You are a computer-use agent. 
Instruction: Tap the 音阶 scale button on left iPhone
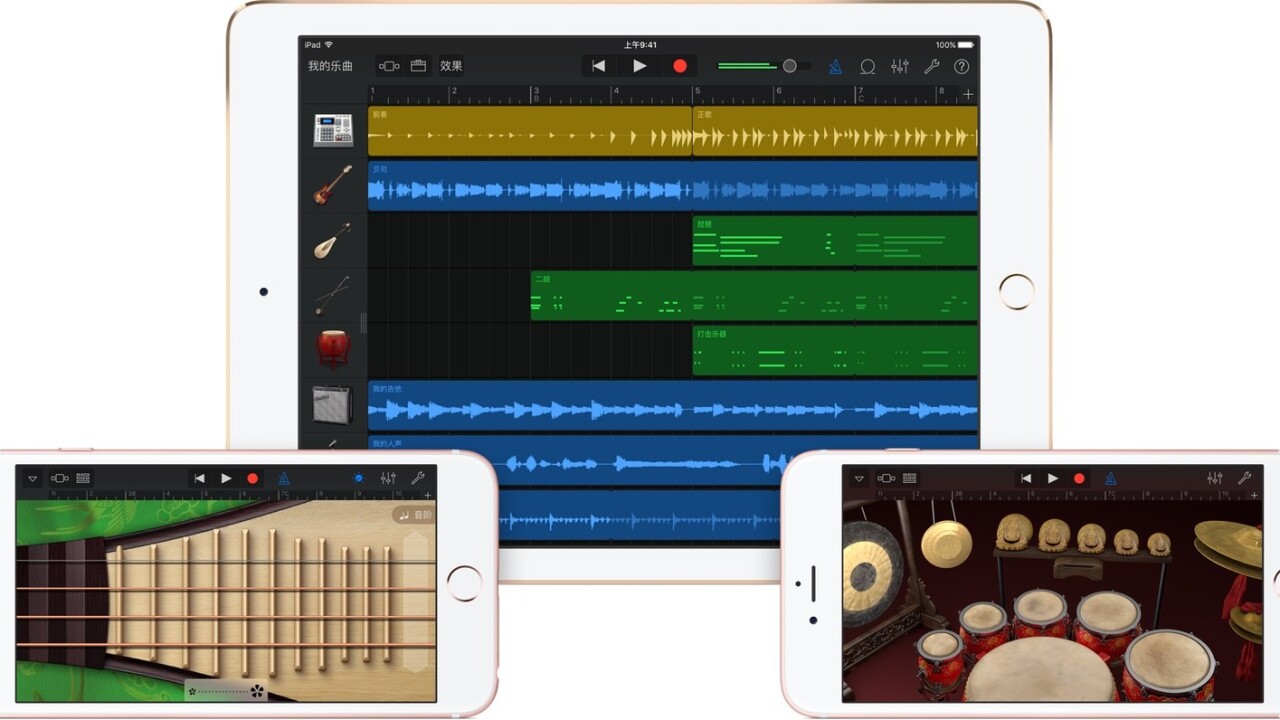pos(414,515)
